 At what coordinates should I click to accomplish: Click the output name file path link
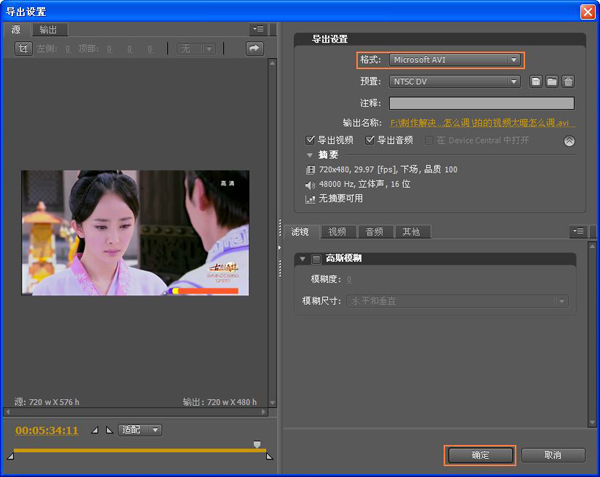pyautogui.click(x=482, y=123)
